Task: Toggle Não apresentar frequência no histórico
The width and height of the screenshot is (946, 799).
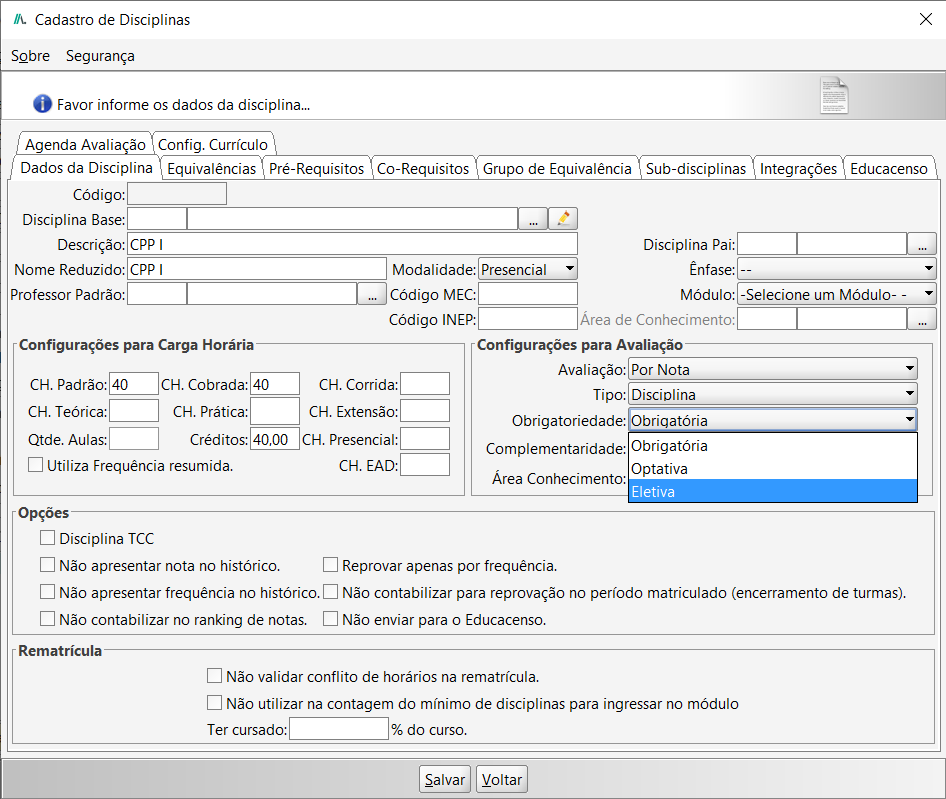Action: pyautogui.click(x=48, y=592)
